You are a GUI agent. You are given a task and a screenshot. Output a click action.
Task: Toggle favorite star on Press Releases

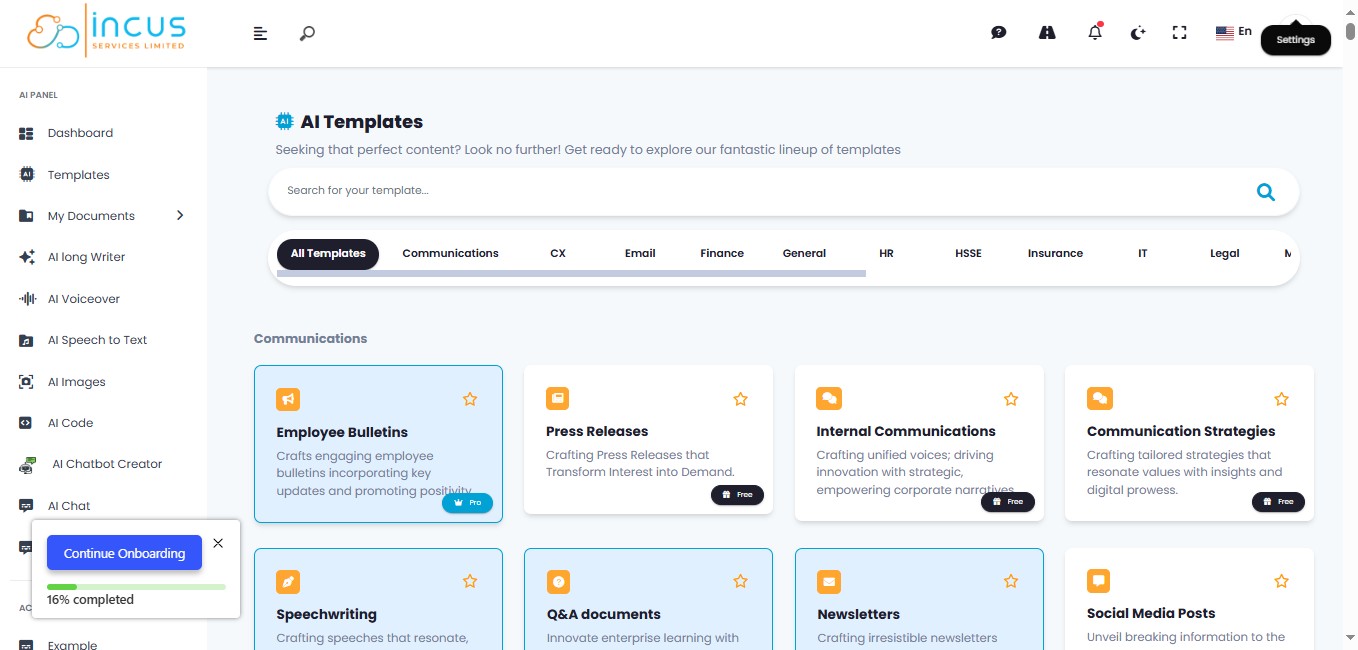click(x=740, y=399)
